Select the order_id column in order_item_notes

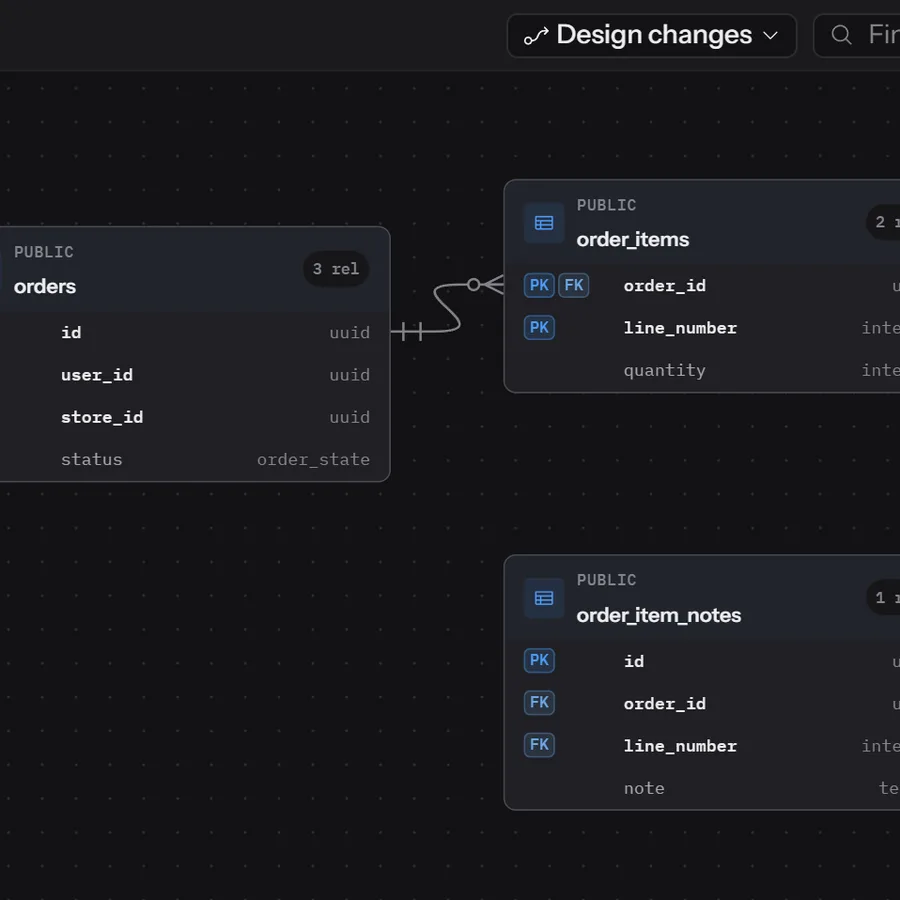pyautogui.click(x=665, y=704)
